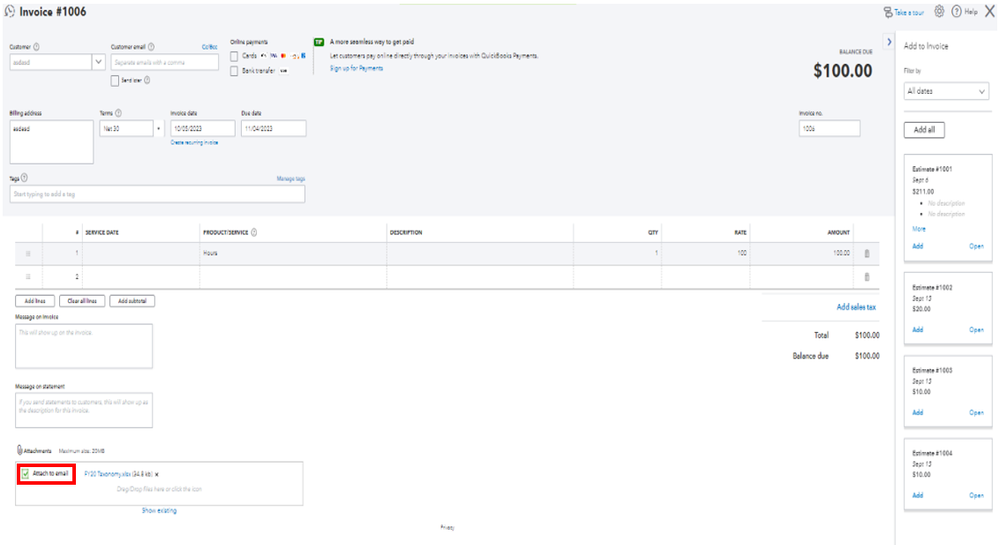Click the help icon next to Tags
Screen dimensions: 999x545
(x=24, y=178)
